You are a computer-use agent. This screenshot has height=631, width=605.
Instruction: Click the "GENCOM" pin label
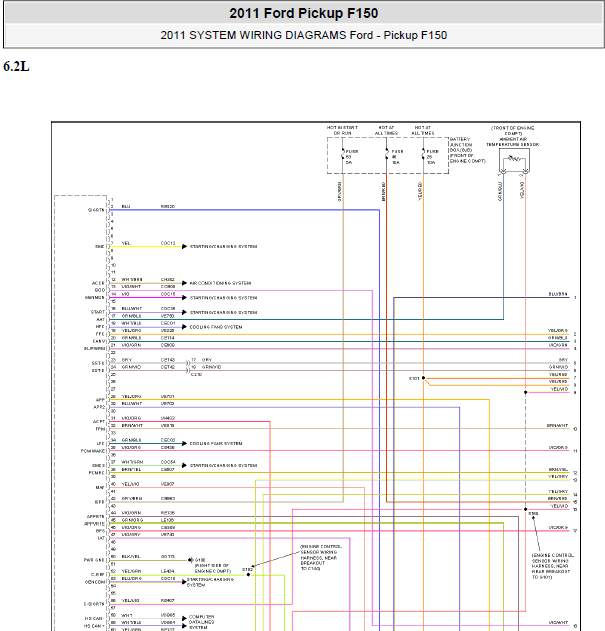(x=95, y=582)
